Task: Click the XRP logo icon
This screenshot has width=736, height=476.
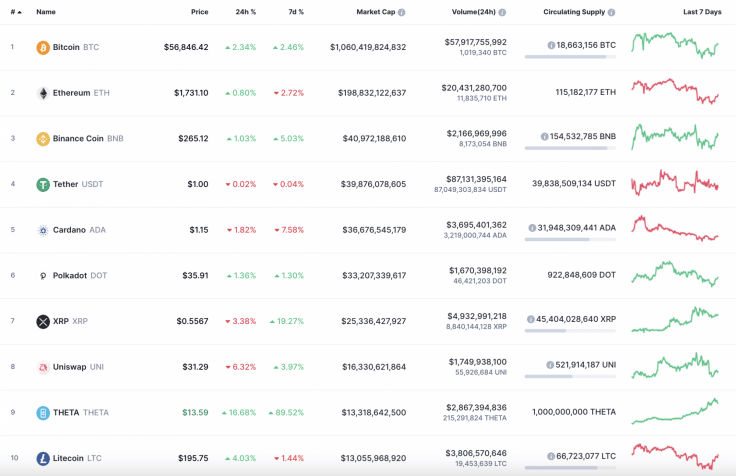Action: (43, 321)
